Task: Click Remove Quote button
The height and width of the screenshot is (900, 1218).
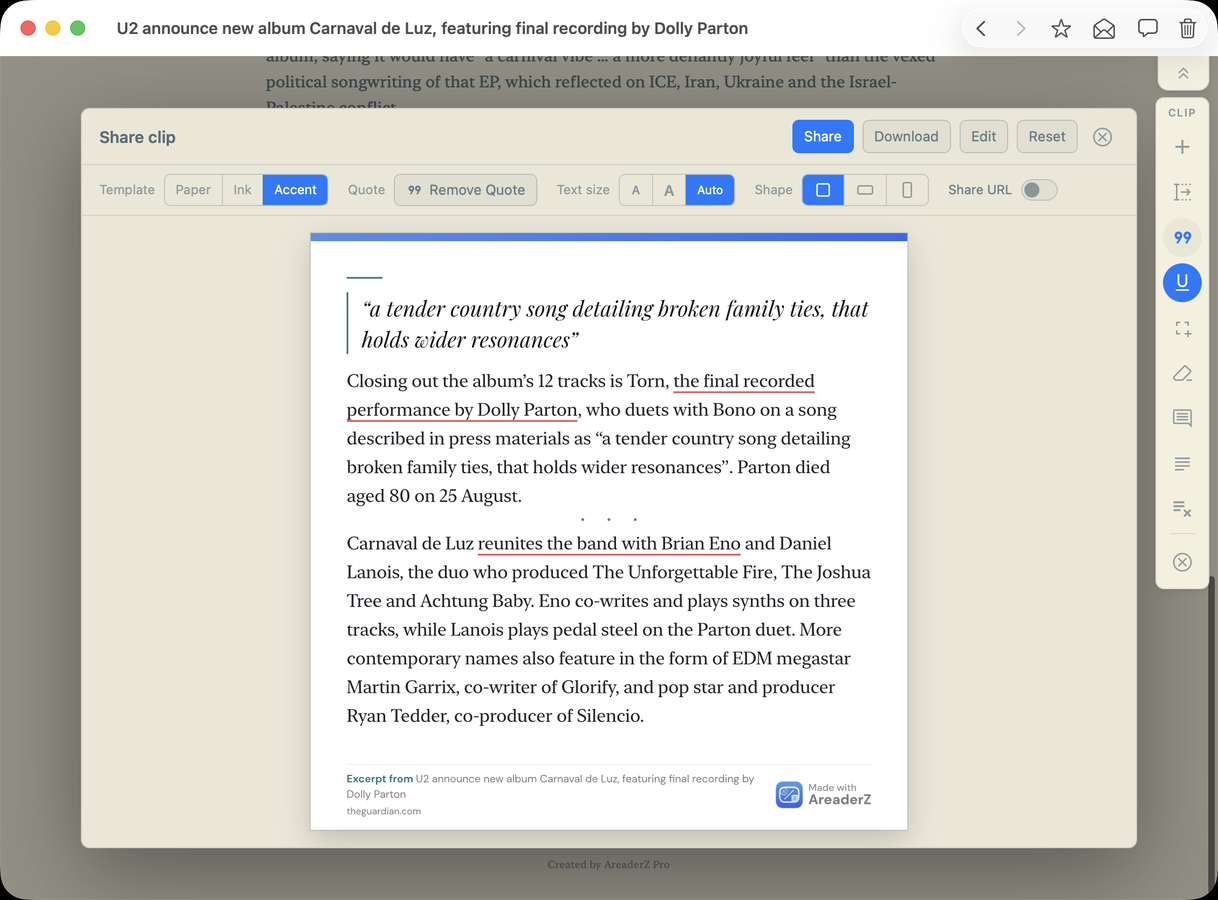Action: point(466,190)
